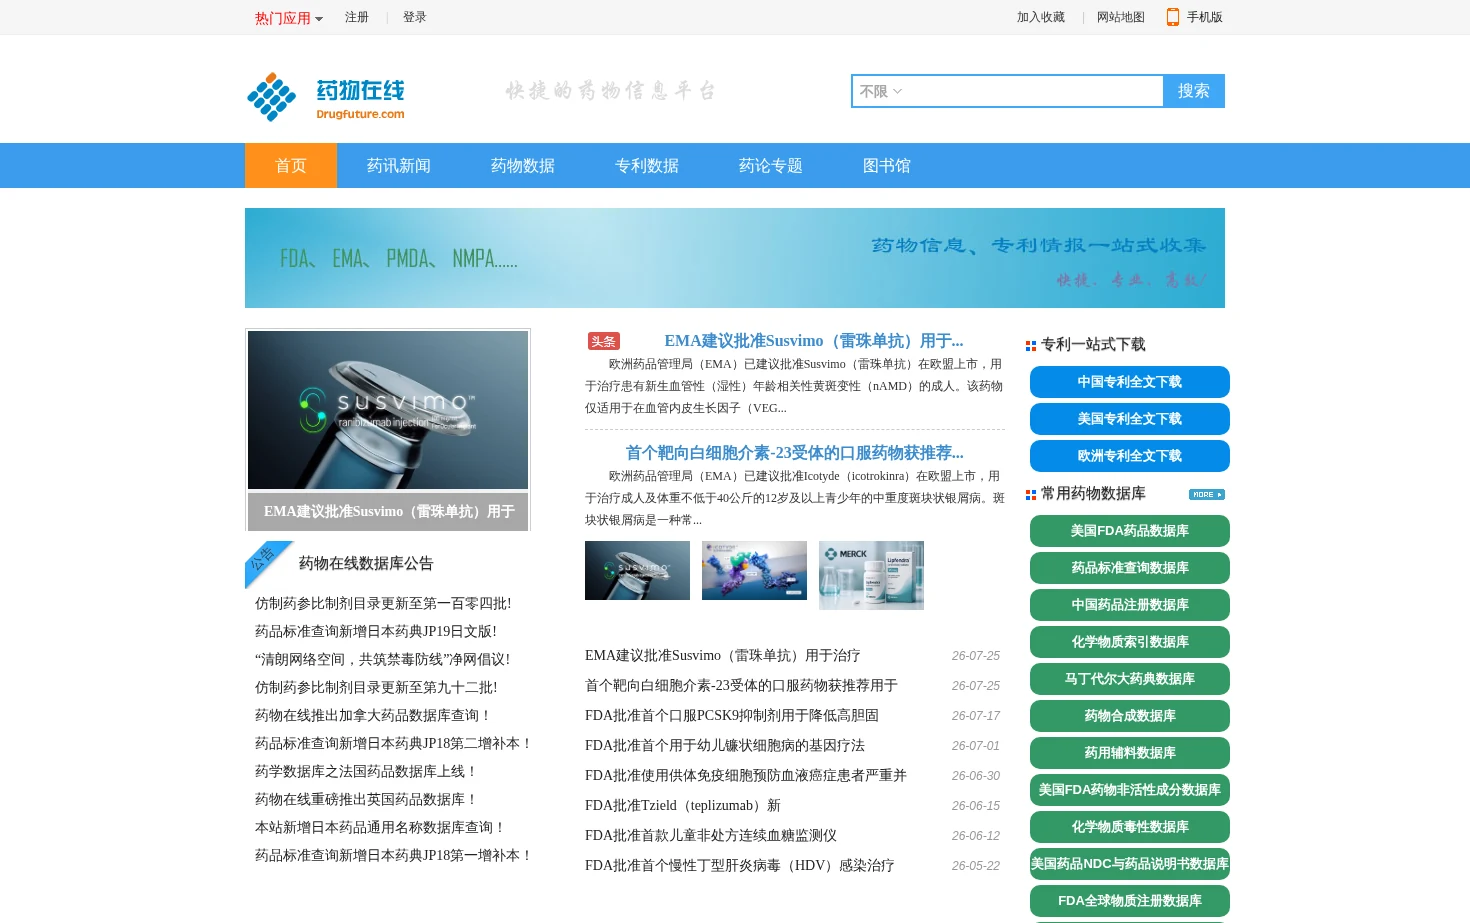Open news 首个靶向白细胞介素-23受体 in list
1470x923 pixels.
tap(741, 686)
